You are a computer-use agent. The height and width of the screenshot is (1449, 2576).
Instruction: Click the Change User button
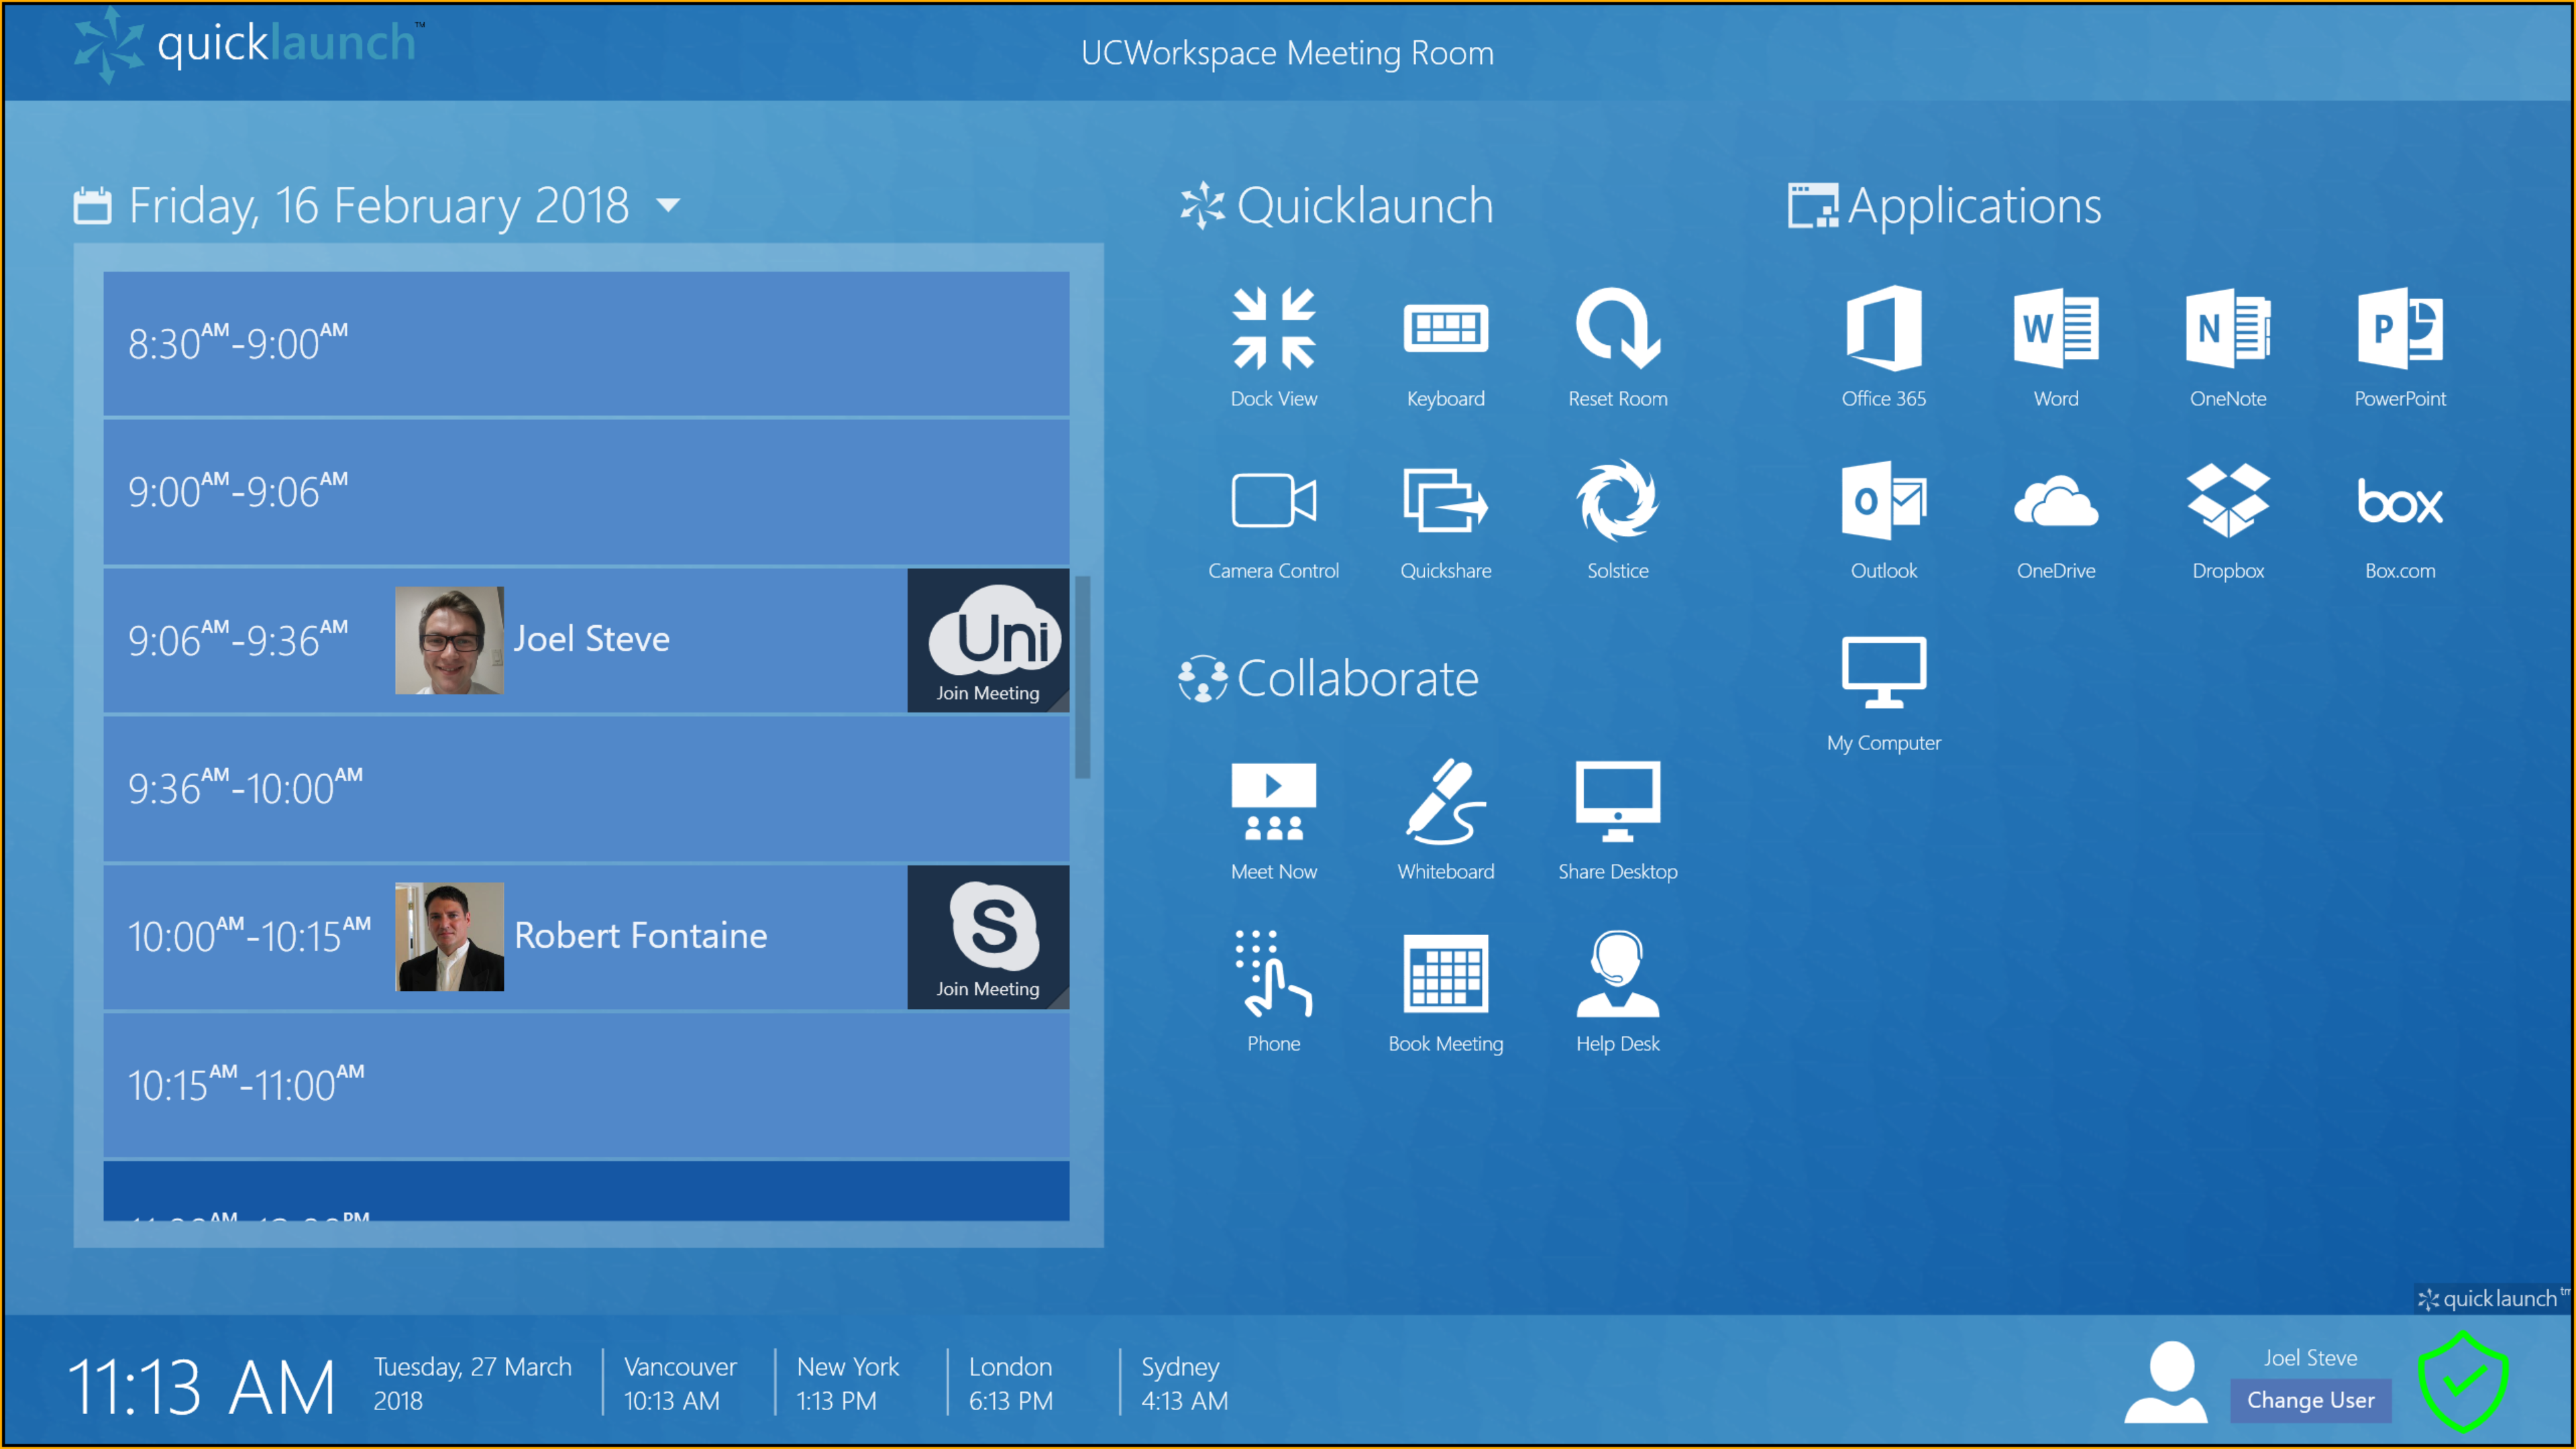pos(2310,1400)
